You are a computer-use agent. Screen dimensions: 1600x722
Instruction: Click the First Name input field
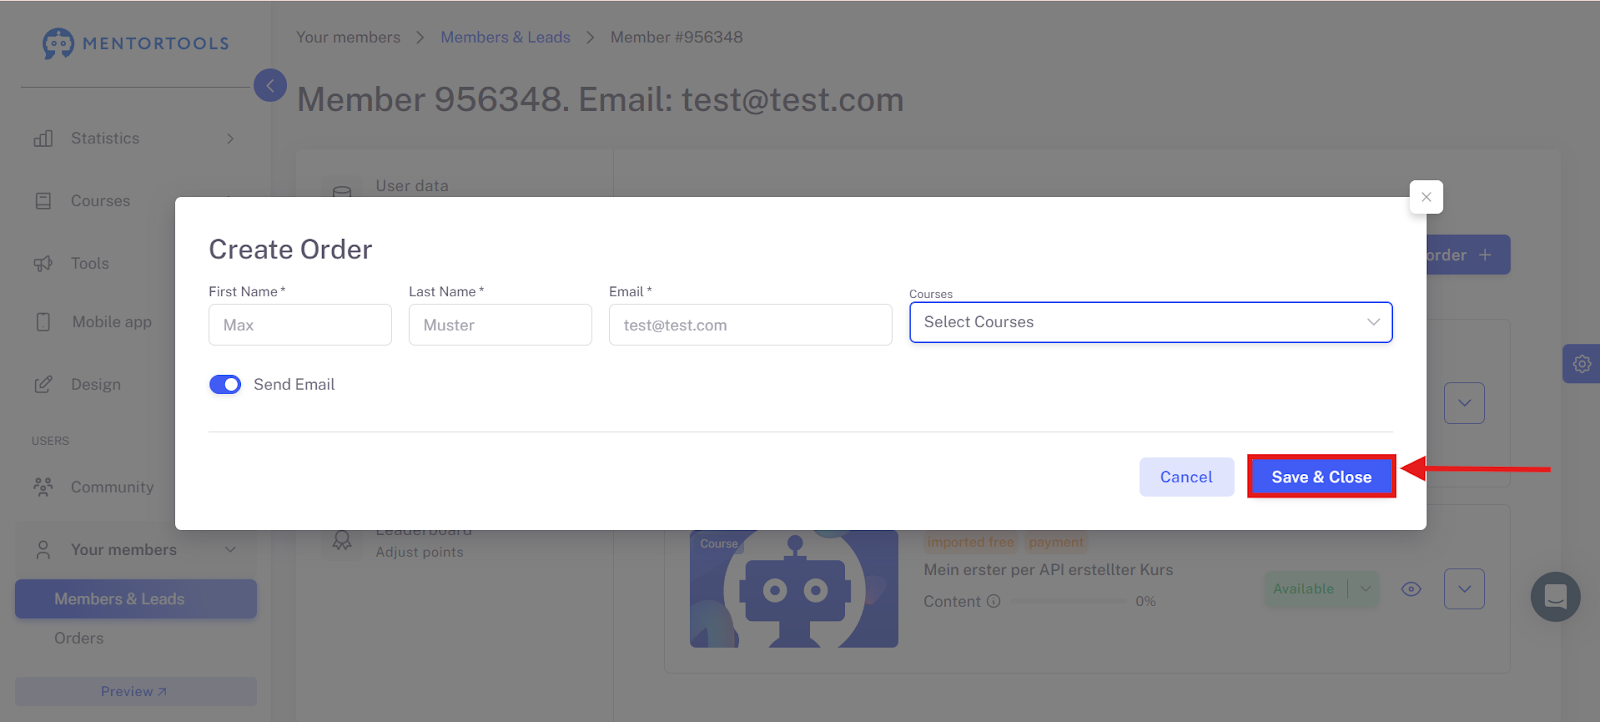point(300,325)
